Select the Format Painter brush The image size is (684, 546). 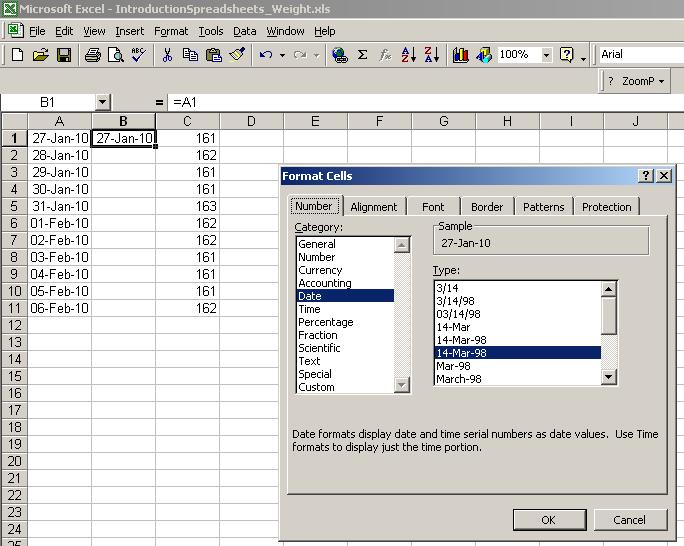click(x=237, y=55)
